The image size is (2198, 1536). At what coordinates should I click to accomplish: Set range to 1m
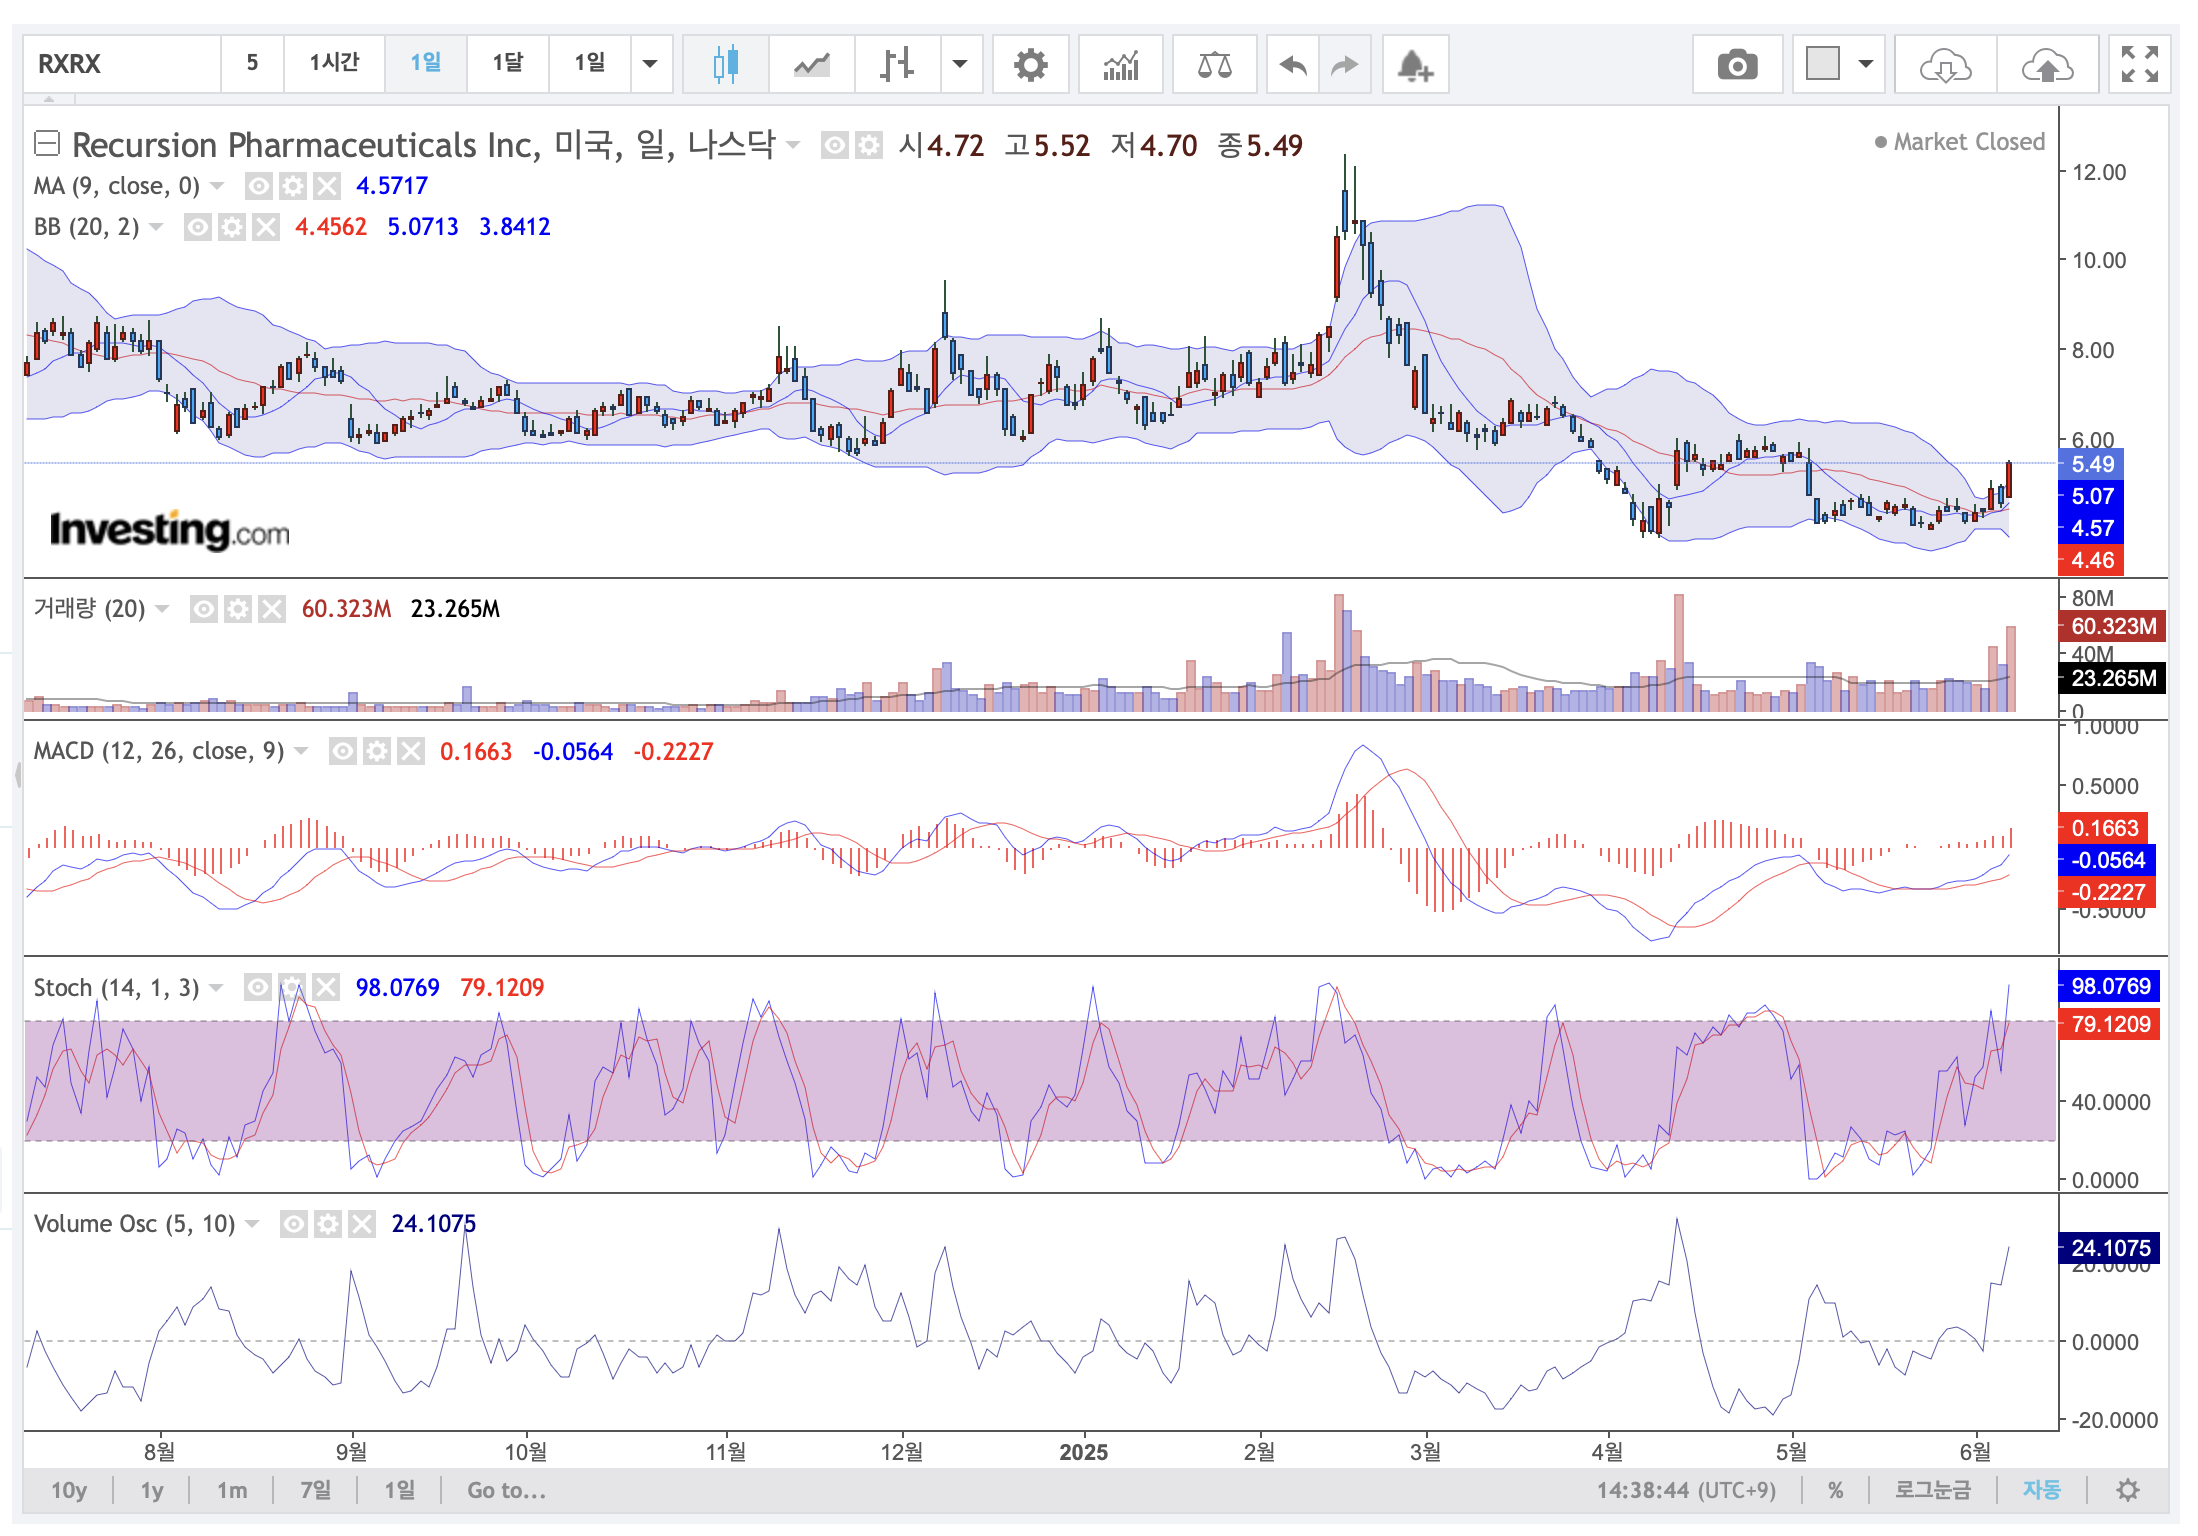point(232,1490)
